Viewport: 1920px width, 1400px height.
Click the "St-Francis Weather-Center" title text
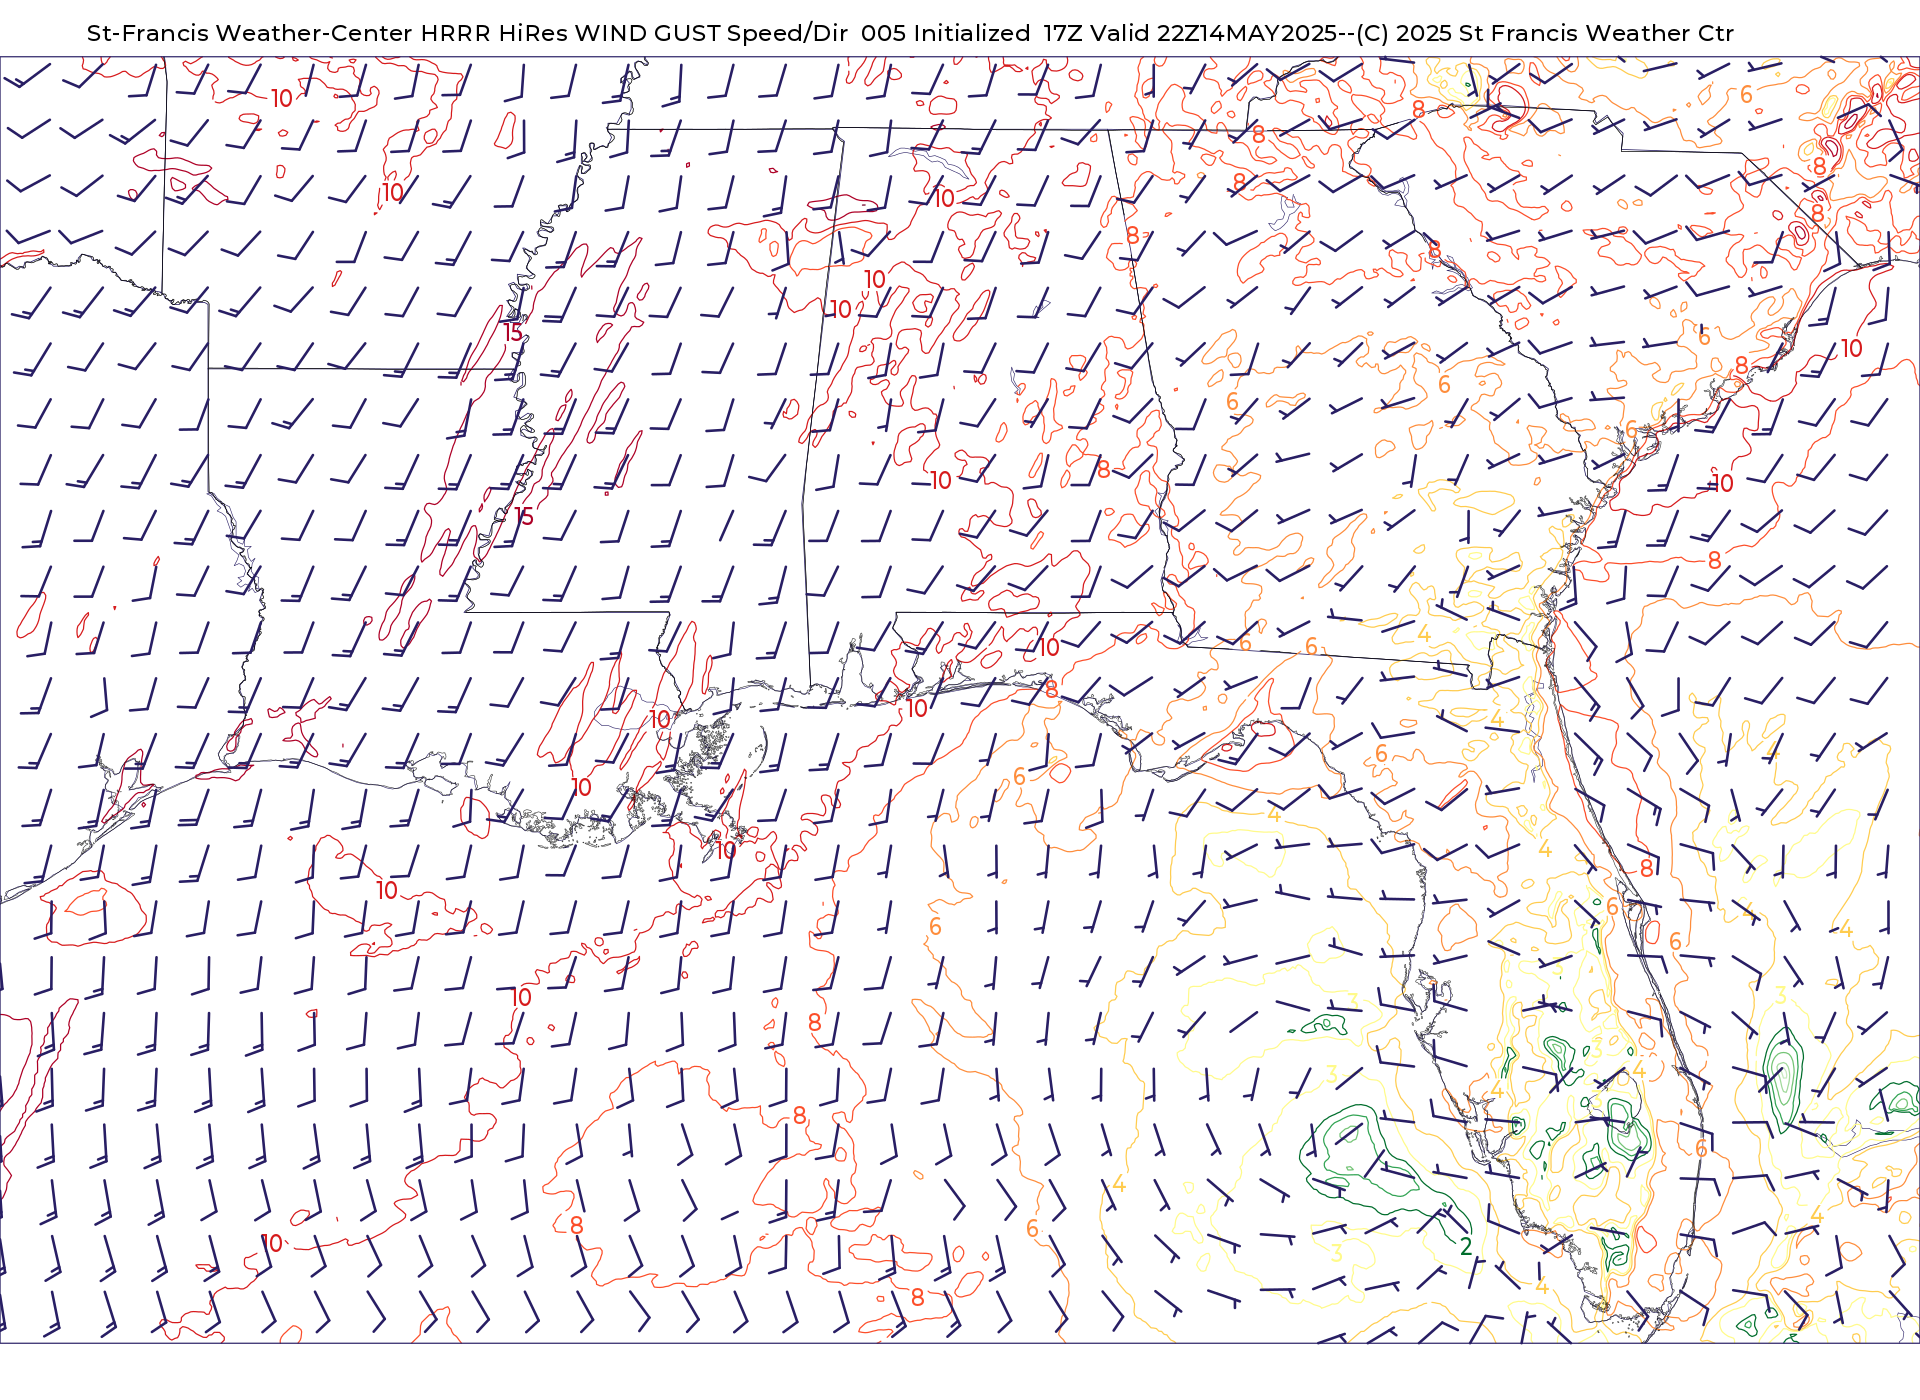point(250,33)
